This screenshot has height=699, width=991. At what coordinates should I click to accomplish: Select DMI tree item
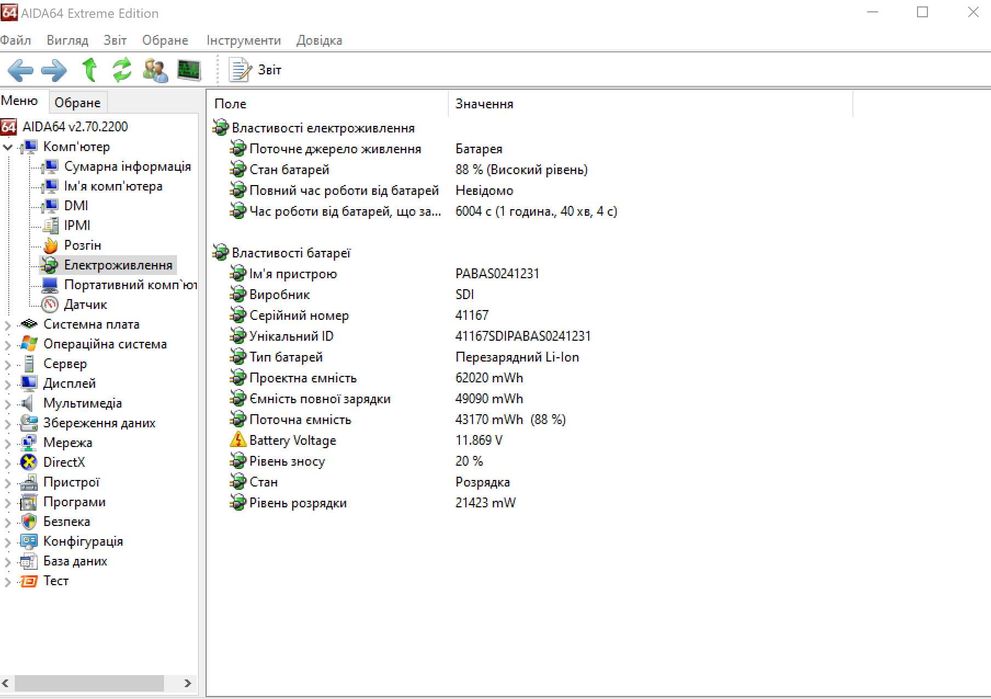click(x=76, y=206)
